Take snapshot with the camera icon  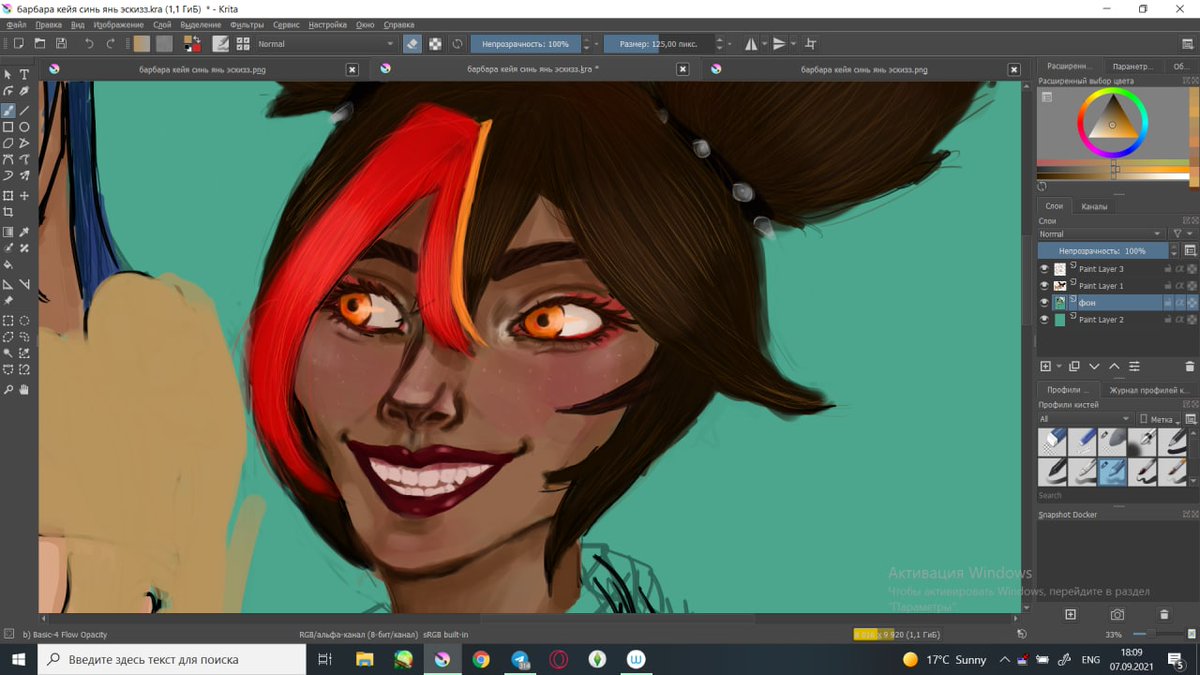(1117, 614)
